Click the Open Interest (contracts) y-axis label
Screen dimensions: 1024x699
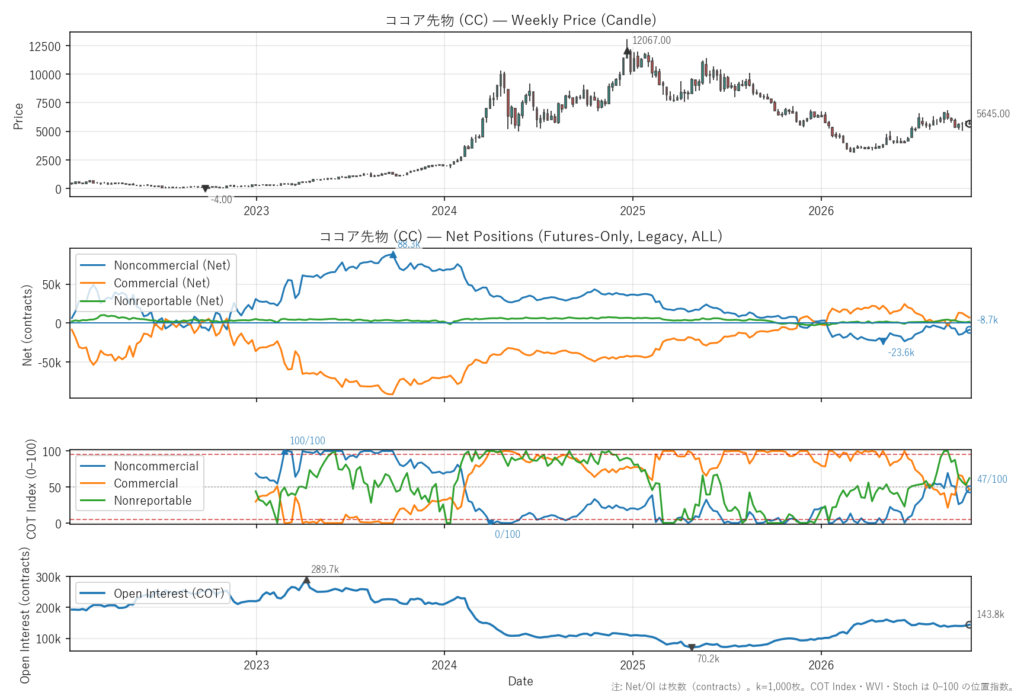[x=25, y=615]
